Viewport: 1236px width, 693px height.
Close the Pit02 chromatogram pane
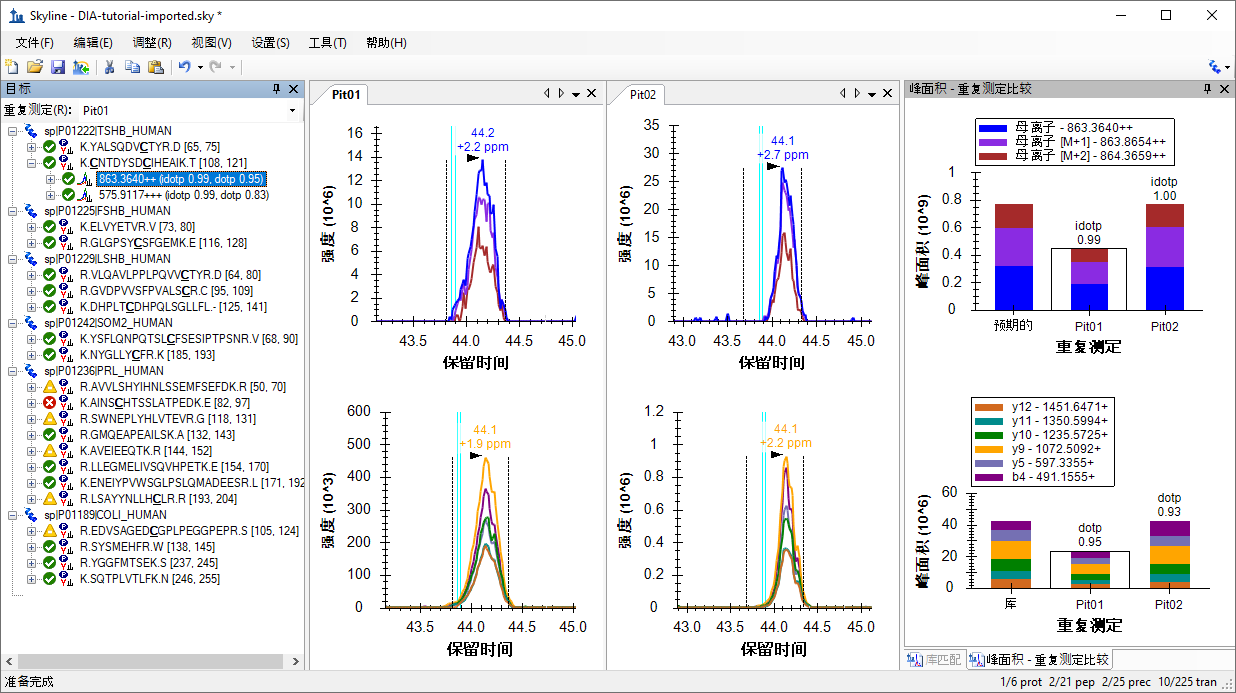[889, 94]
